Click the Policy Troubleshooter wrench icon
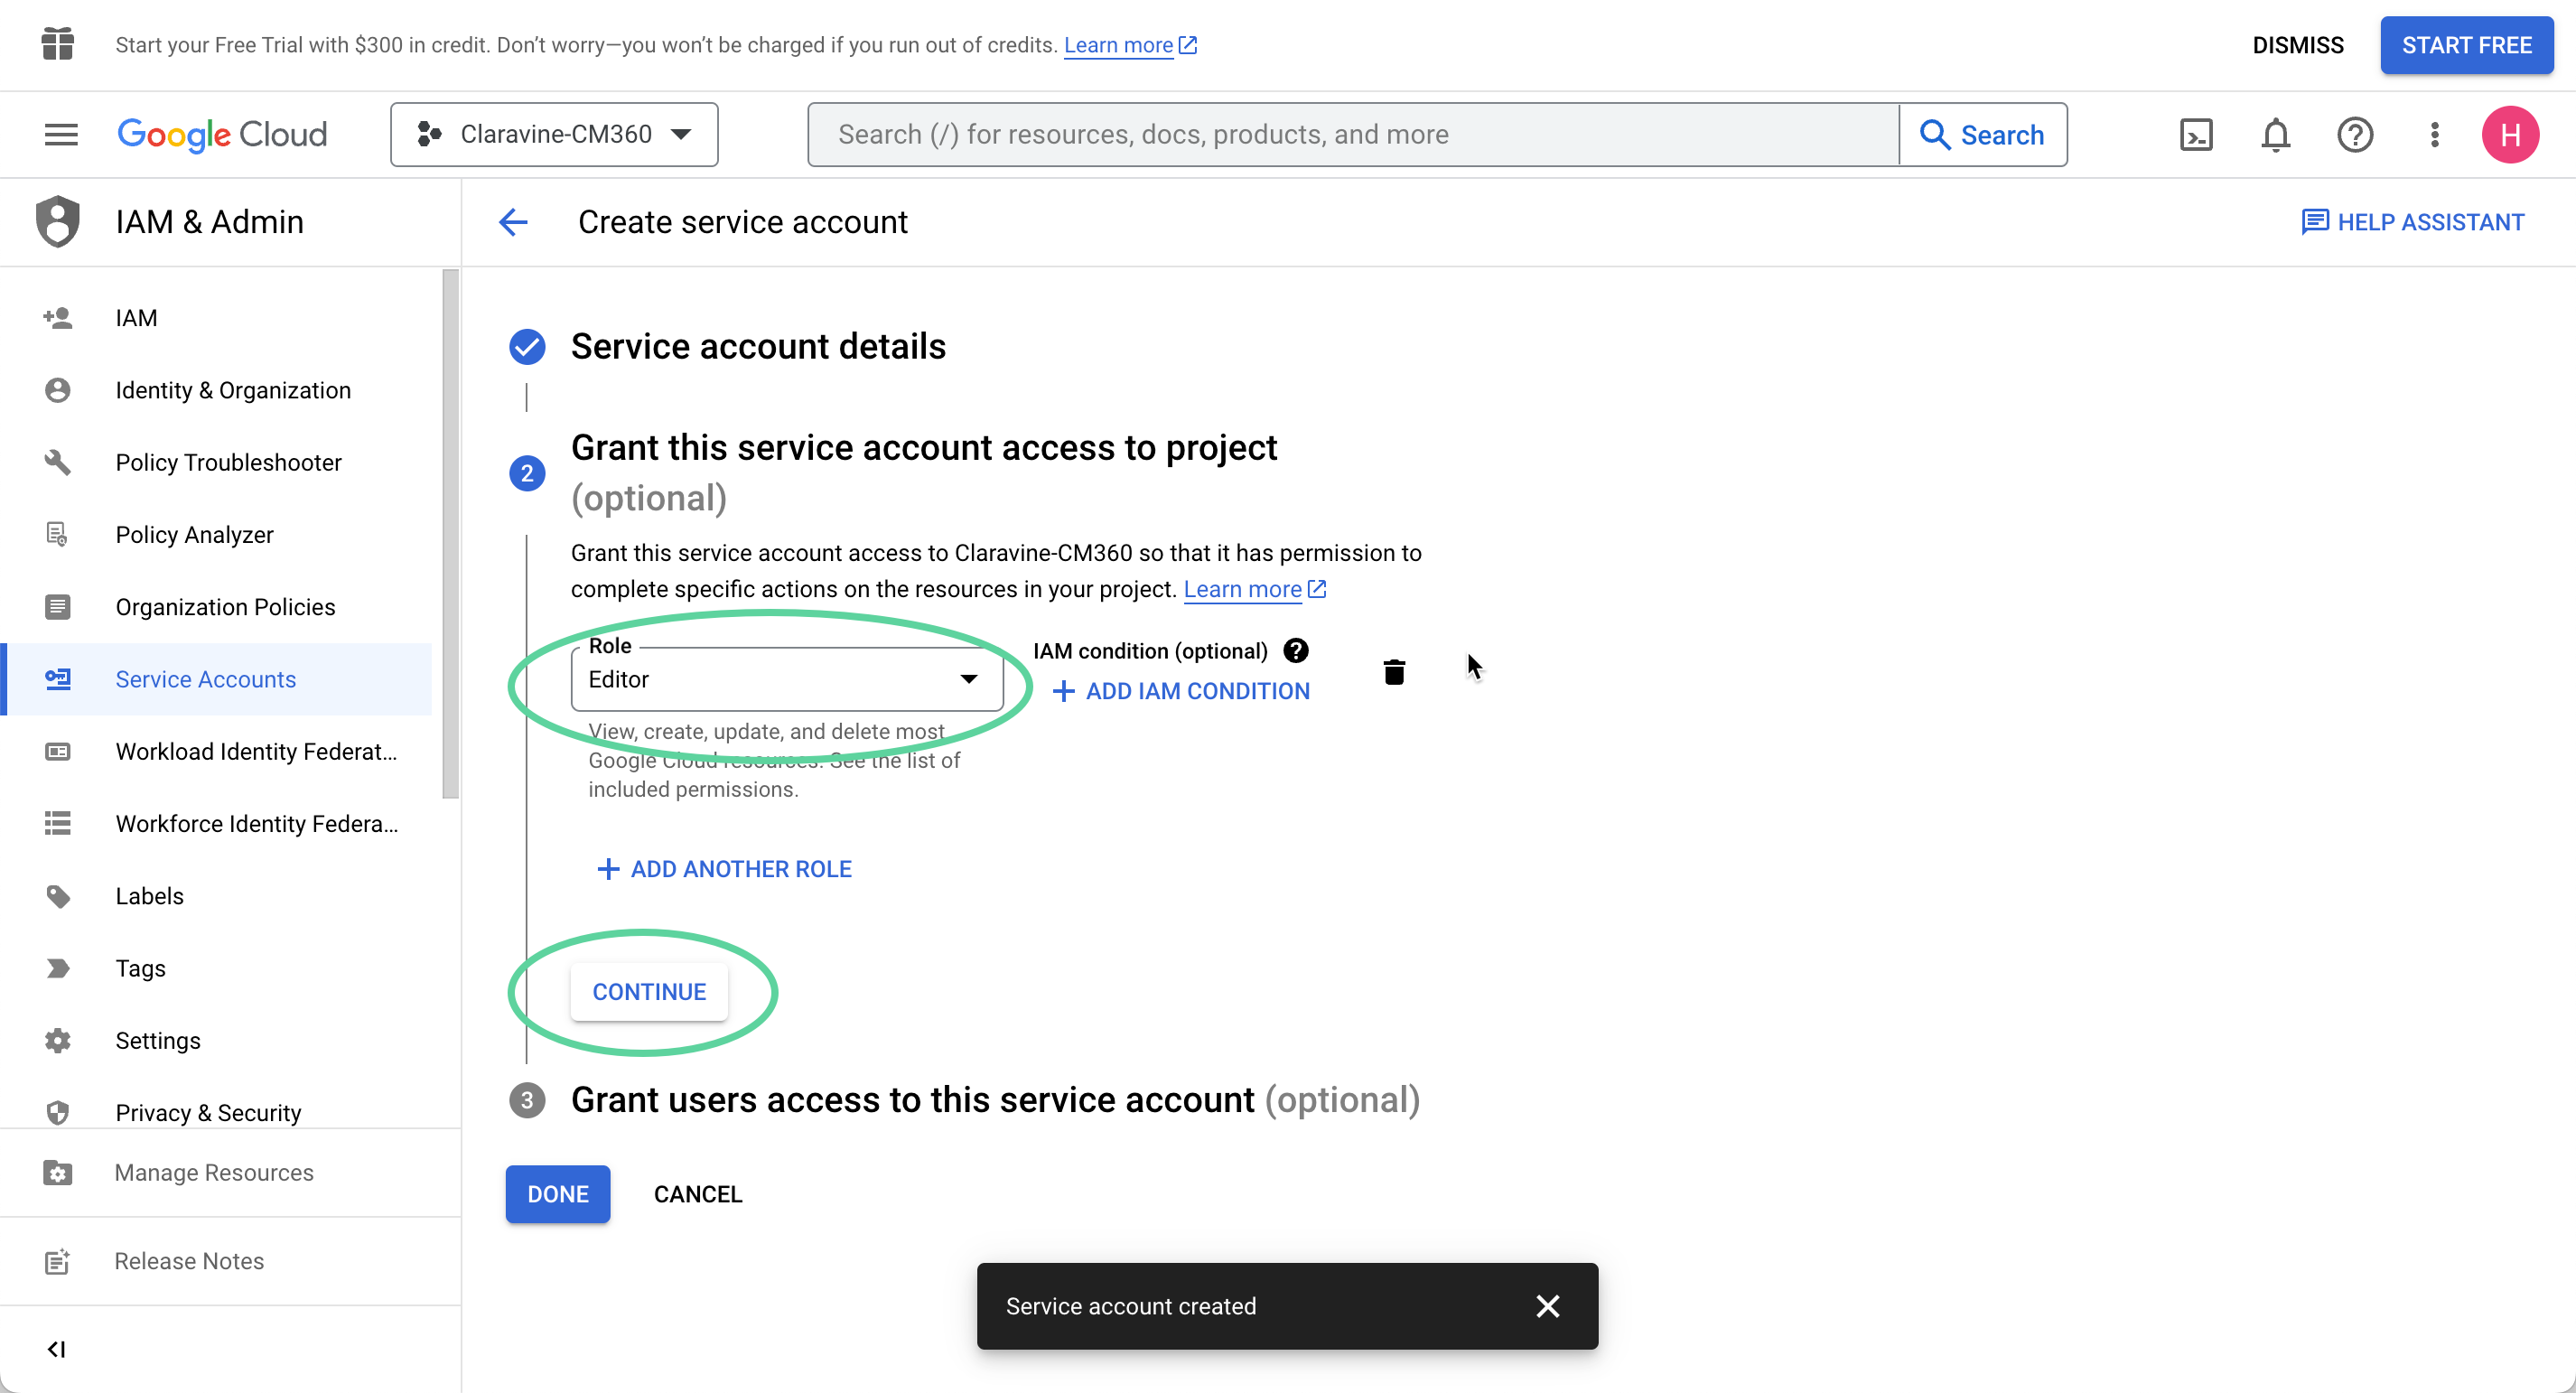 click(58, 462)
